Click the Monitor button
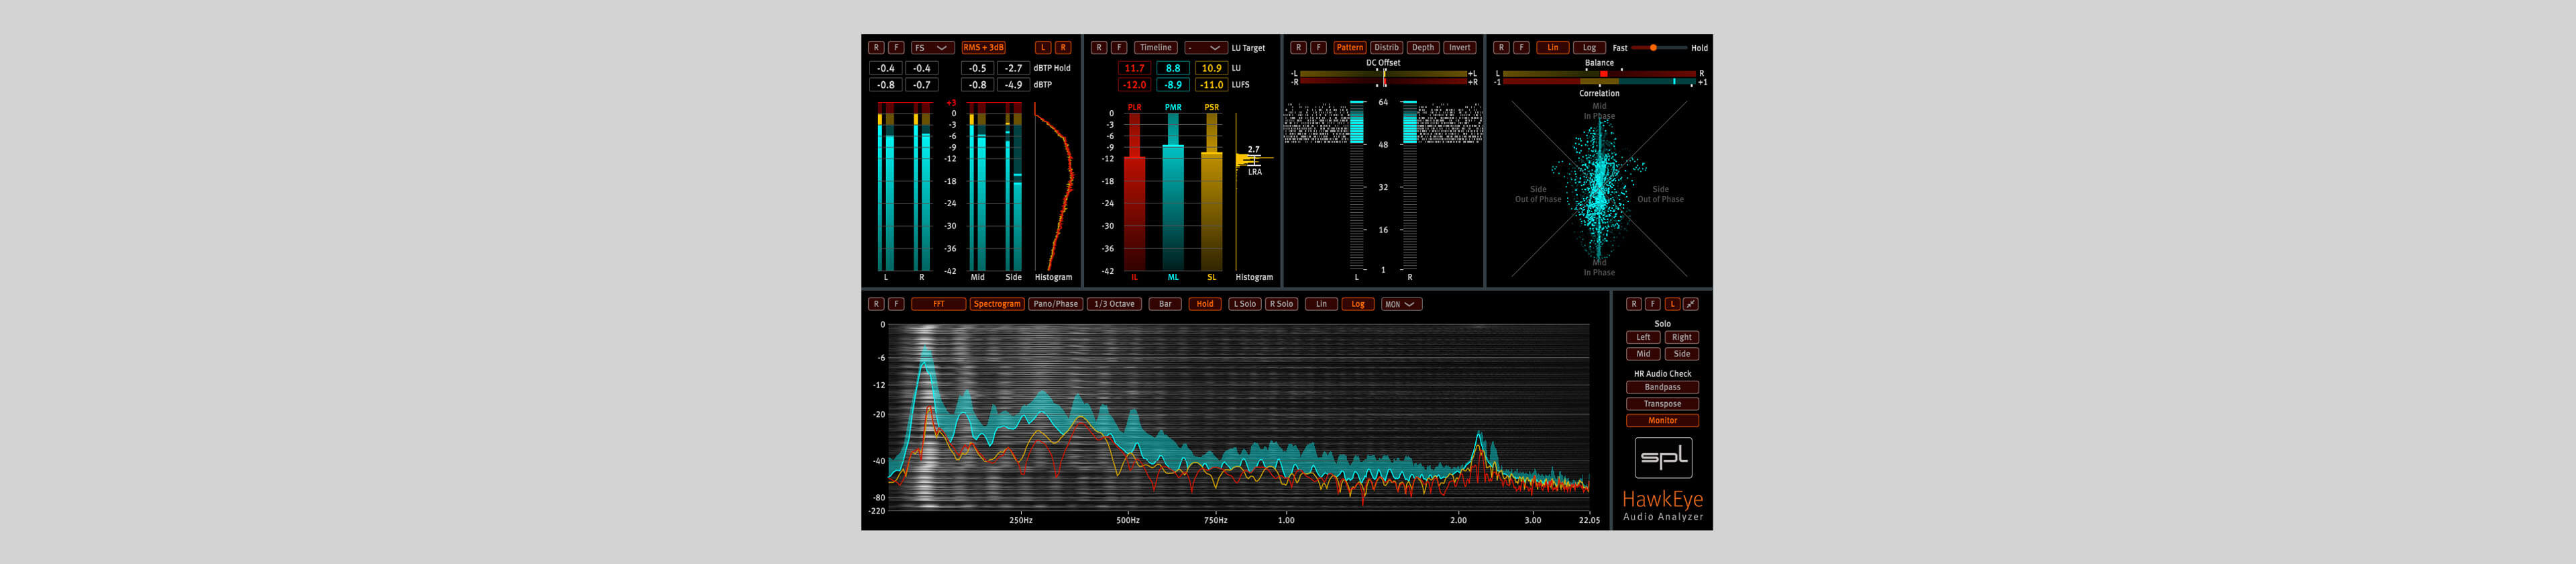The image size is (2576, 564). coord(1663,421)
